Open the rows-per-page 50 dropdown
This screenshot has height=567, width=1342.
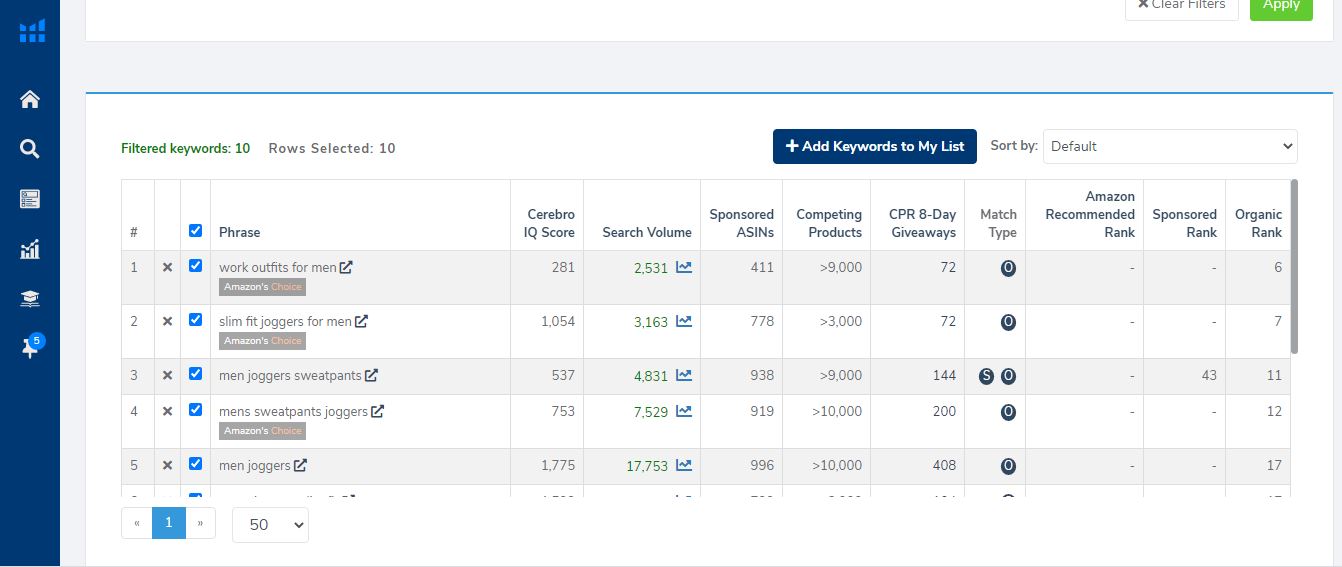[x=270, y=524]
